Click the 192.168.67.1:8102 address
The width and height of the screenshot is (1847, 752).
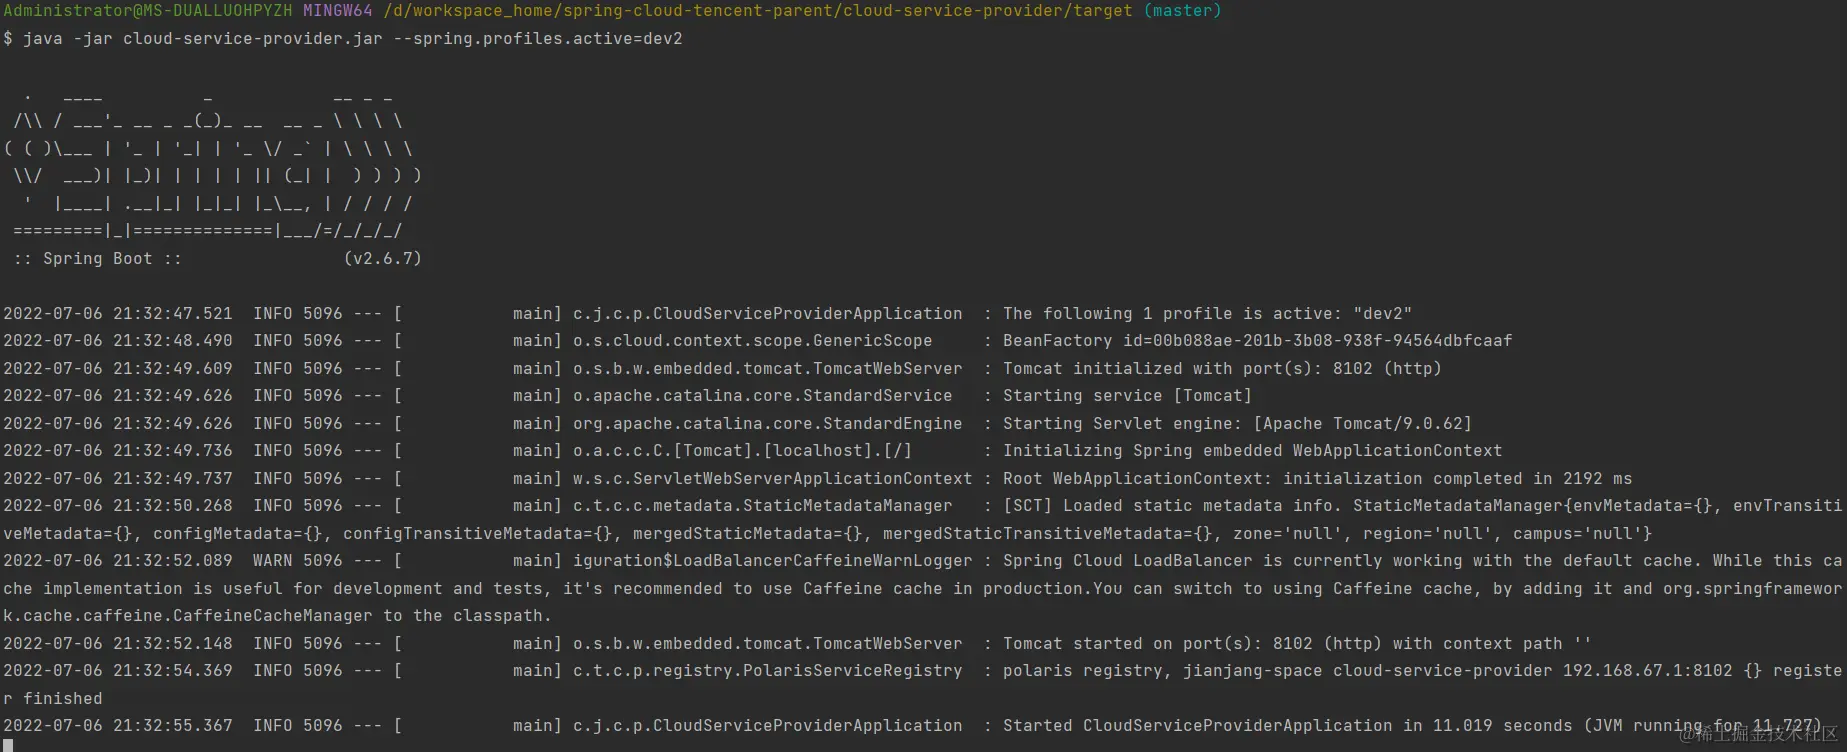(x=1647, y=671)
